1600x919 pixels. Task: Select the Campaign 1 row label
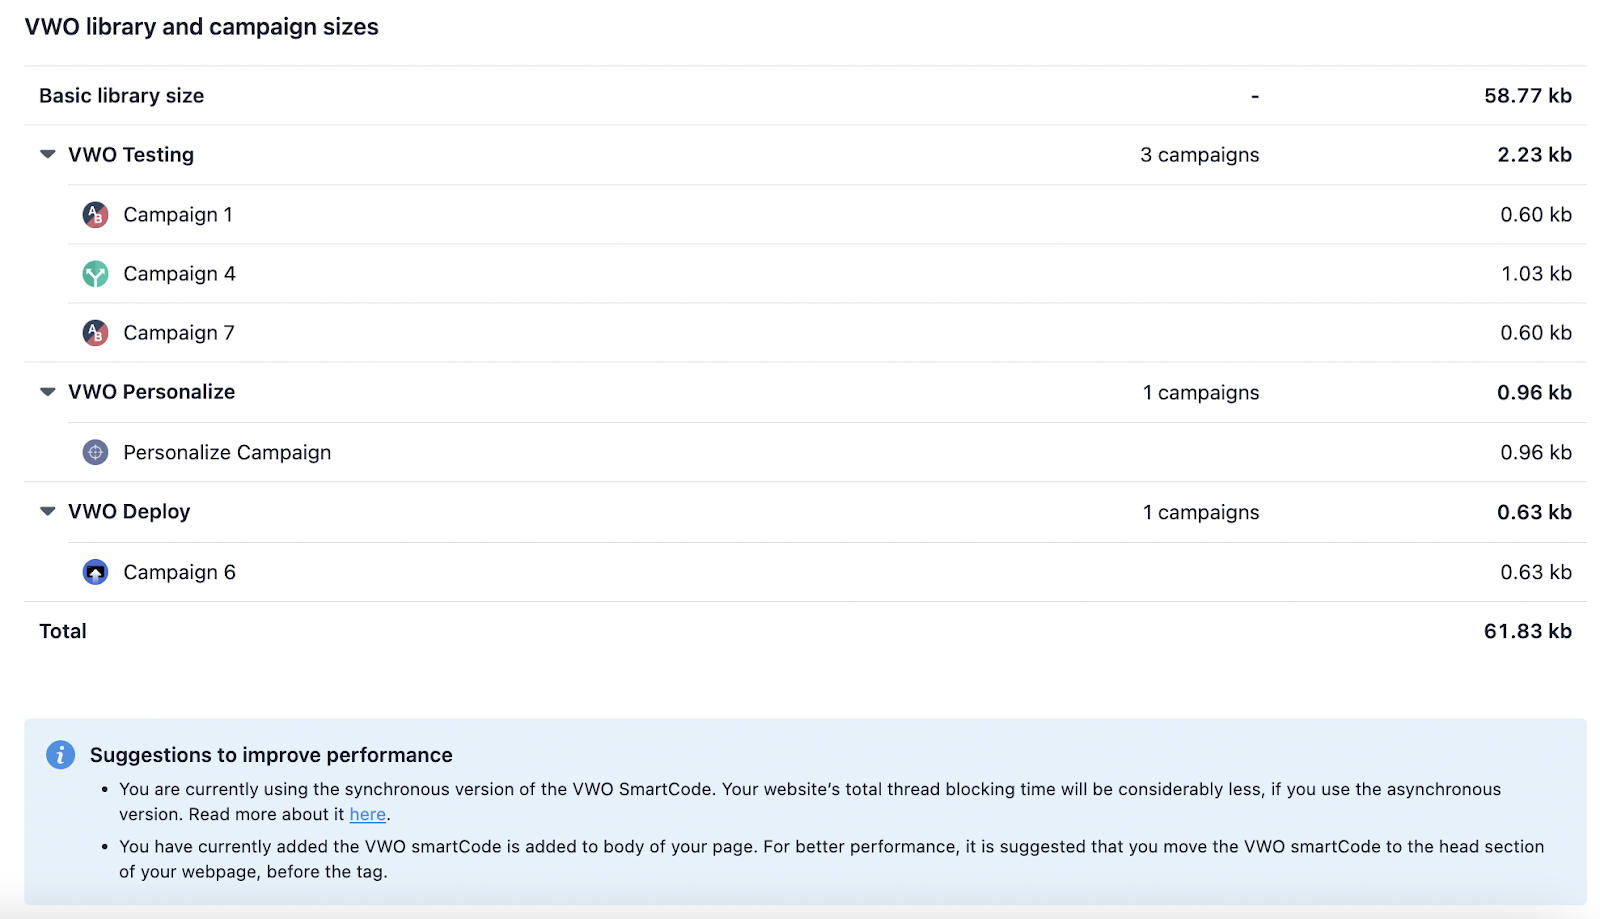coord(178,215)
